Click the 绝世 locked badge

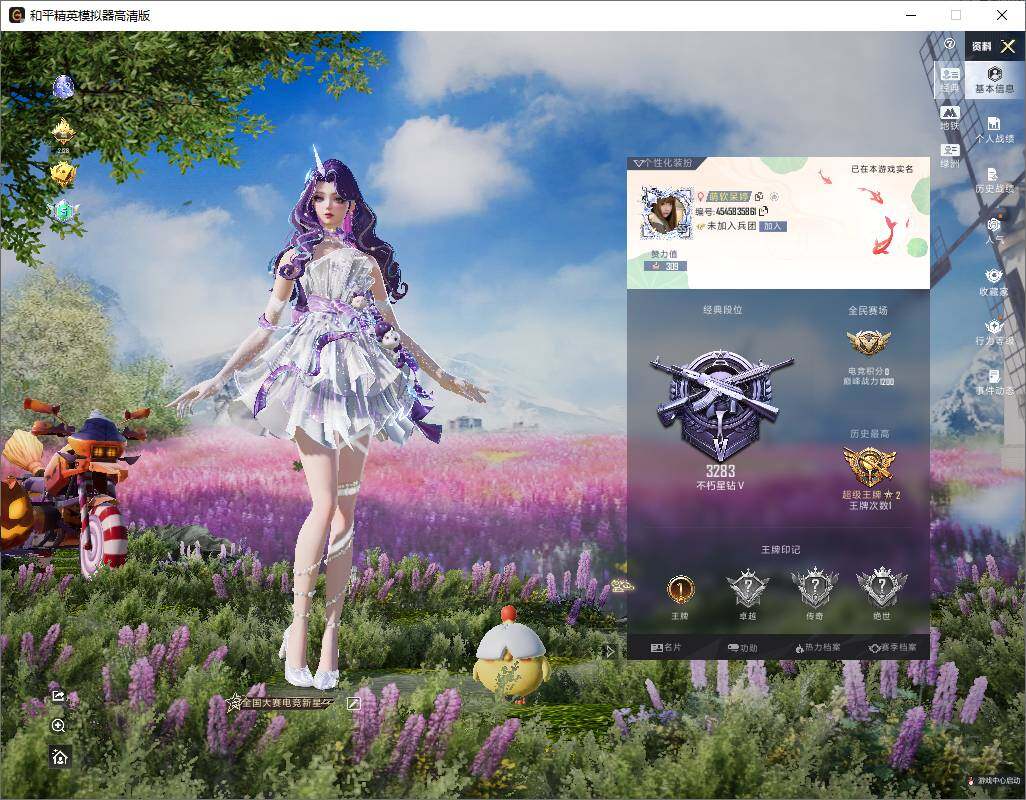click(881, 587)
